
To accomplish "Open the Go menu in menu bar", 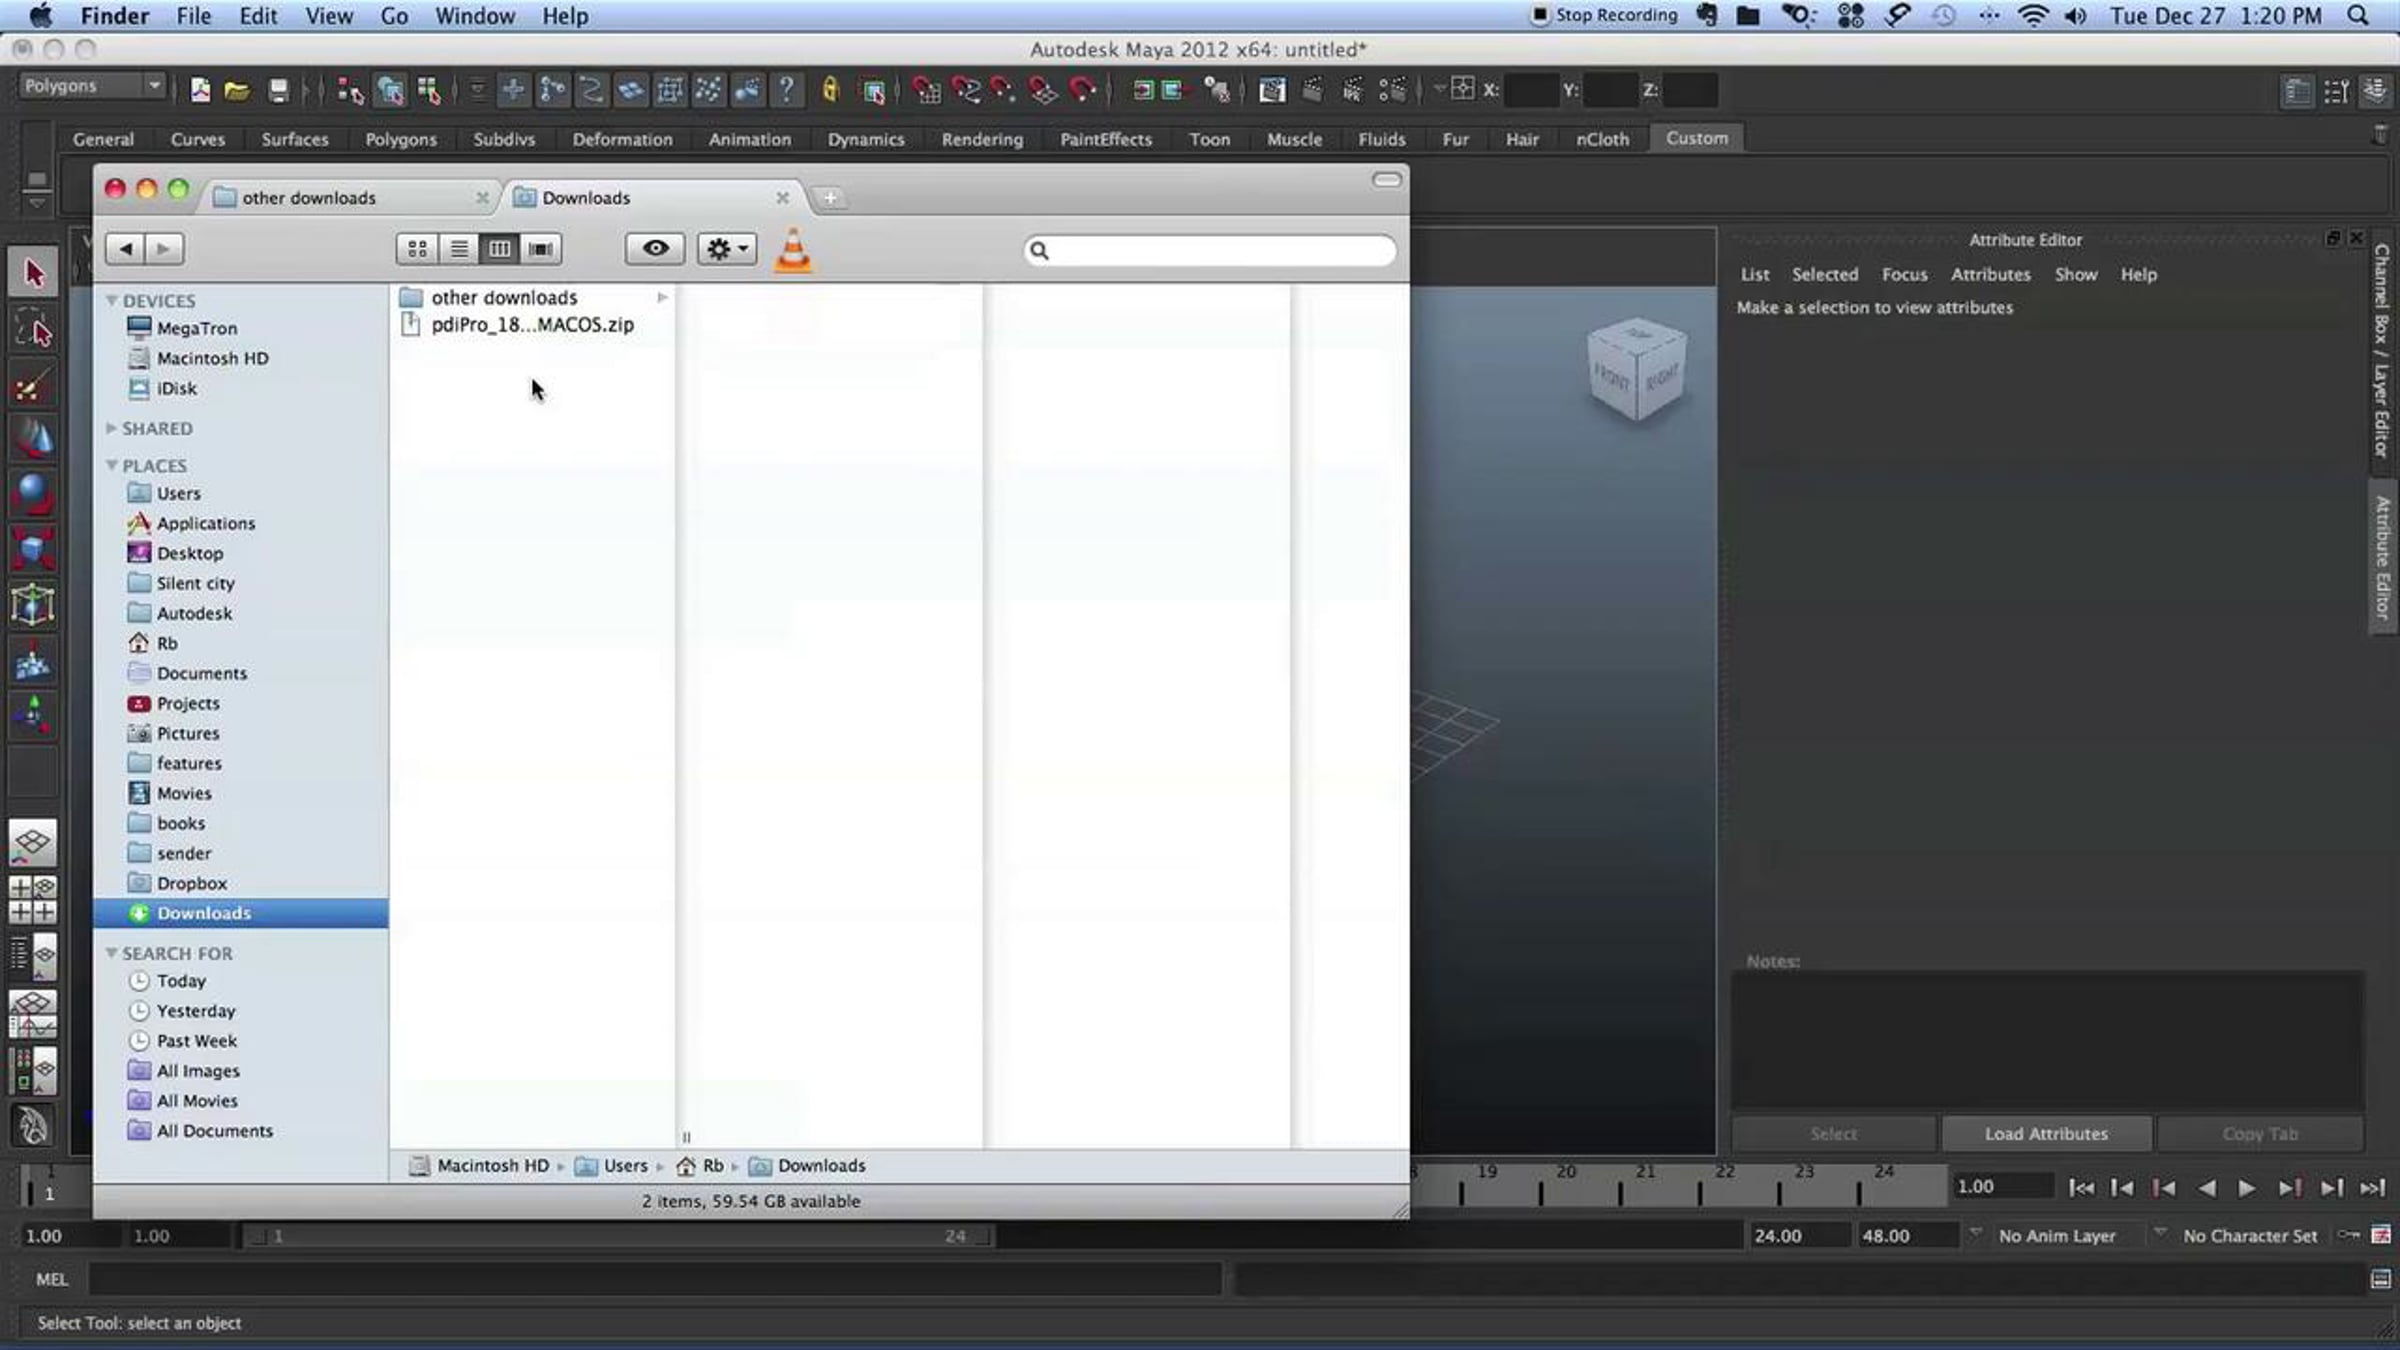I will point(394,16).
